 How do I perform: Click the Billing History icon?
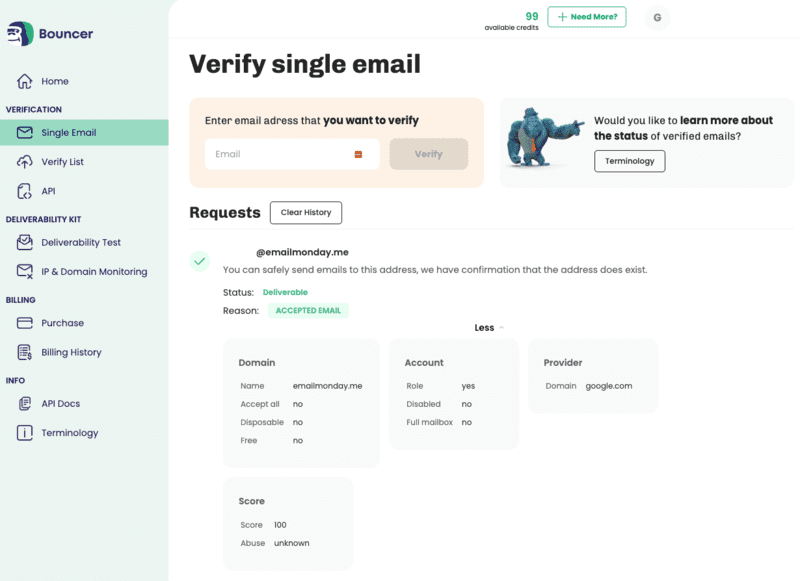(24, 352)
